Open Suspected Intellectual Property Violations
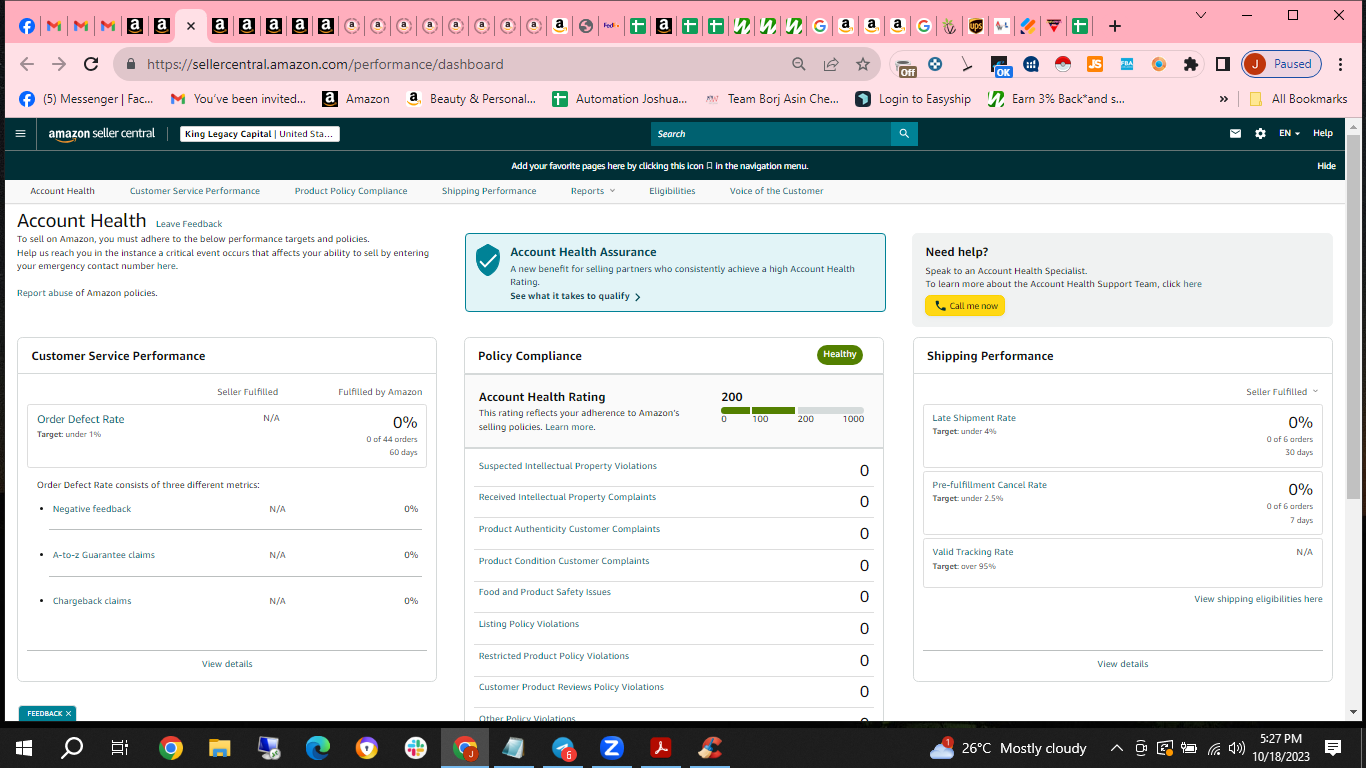The width and height of the screenshot is (1366, 768). (x=568, y=466)
